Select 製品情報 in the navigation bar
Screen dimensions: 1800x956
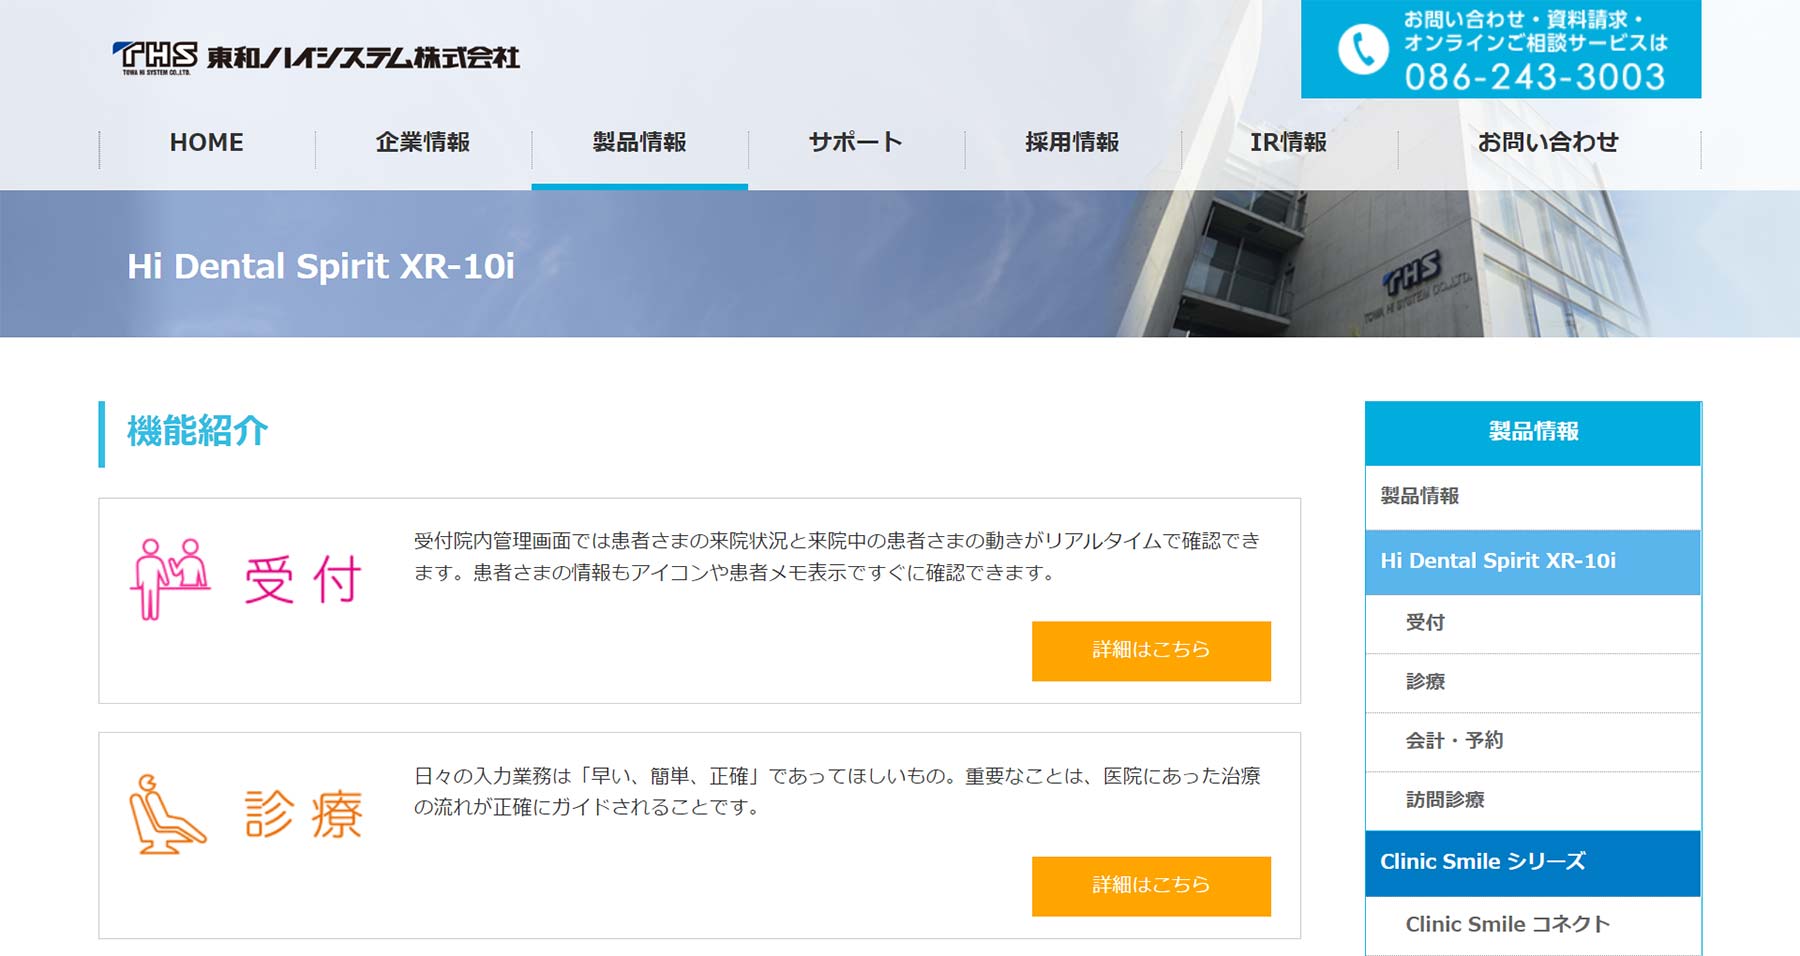pyautogui.click(x=640, y=142)
